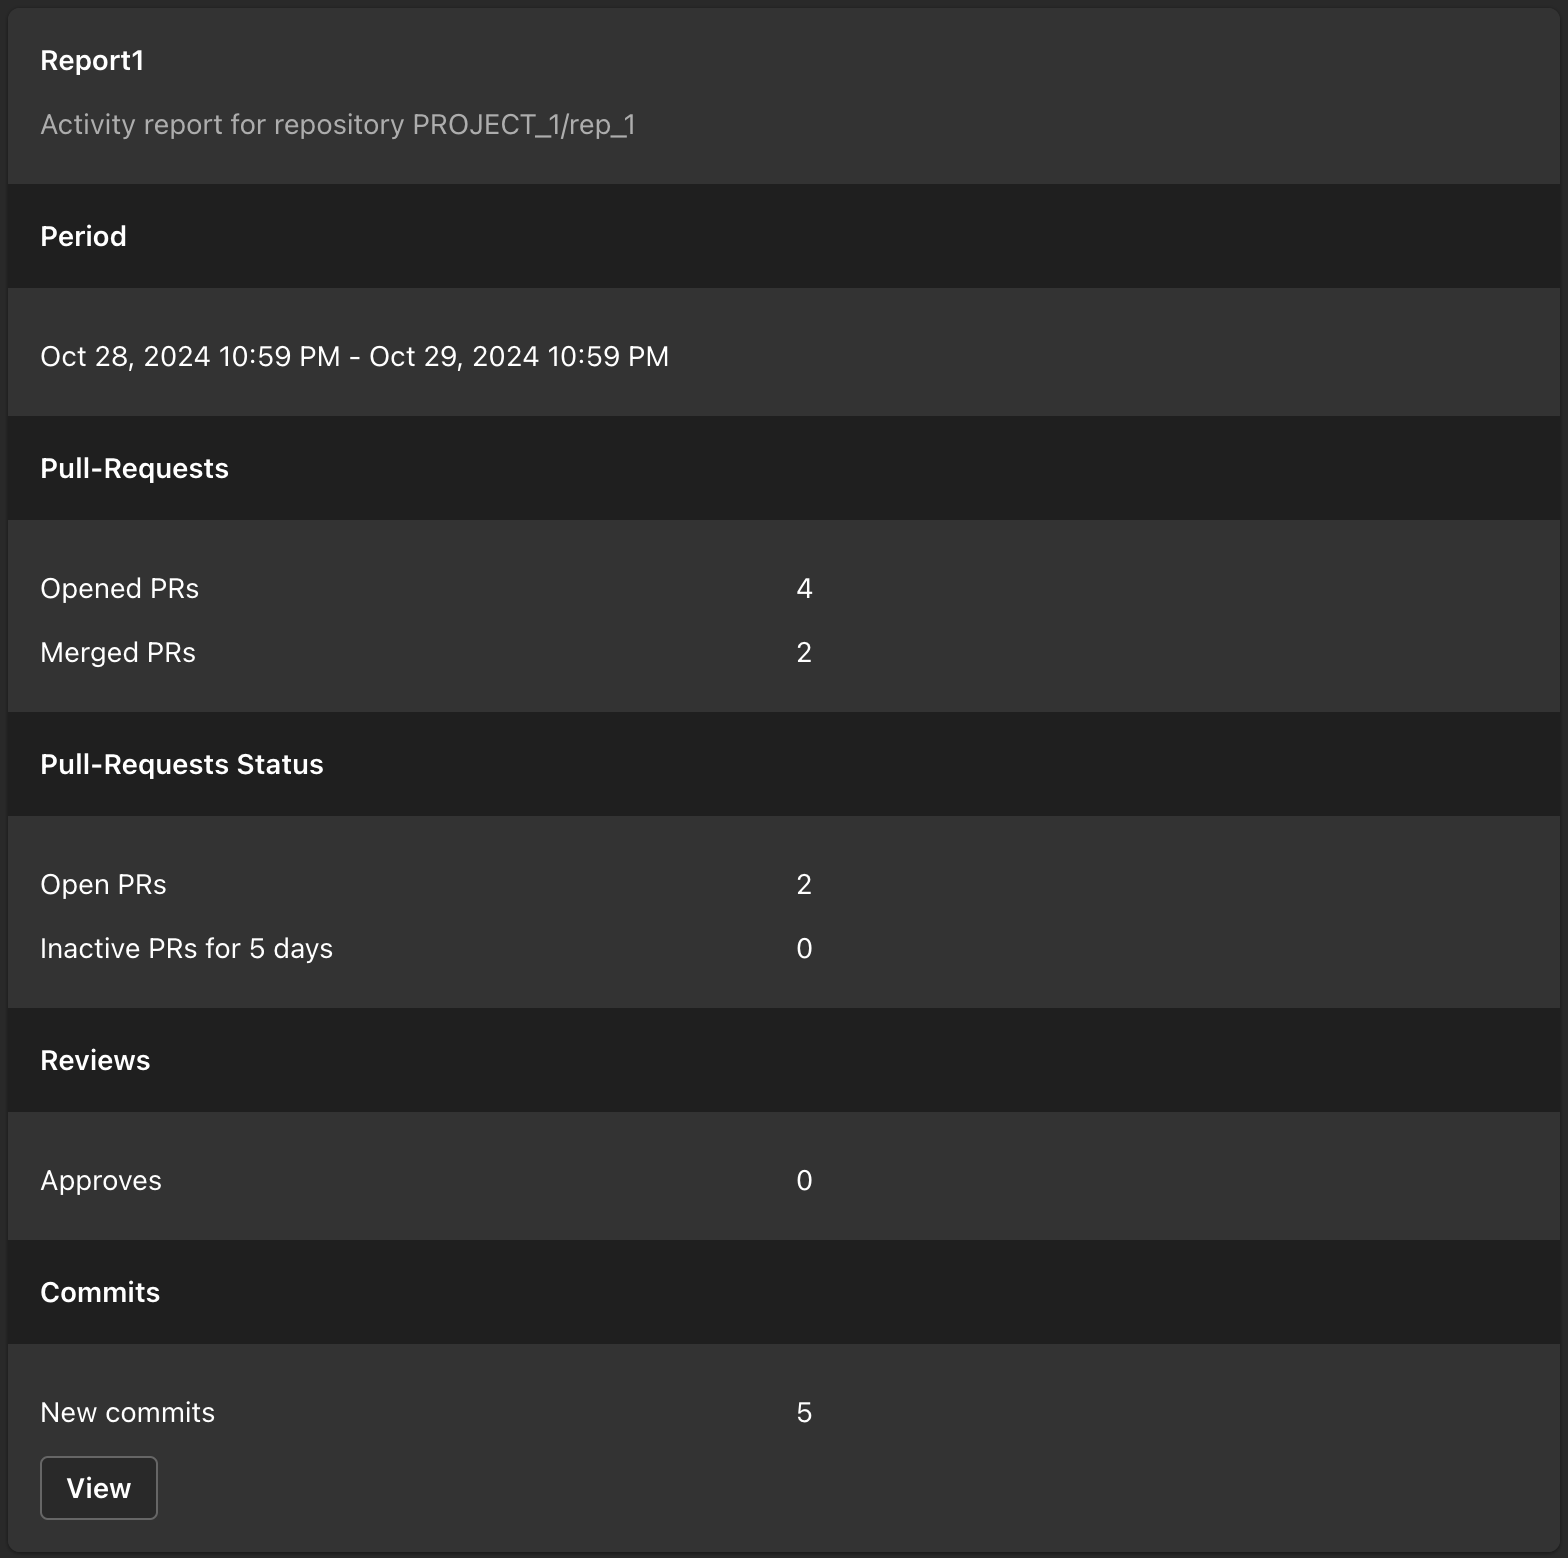Screen dimensions: 1568x1558
Task: Click the Open PRs label
Action: 103,885
